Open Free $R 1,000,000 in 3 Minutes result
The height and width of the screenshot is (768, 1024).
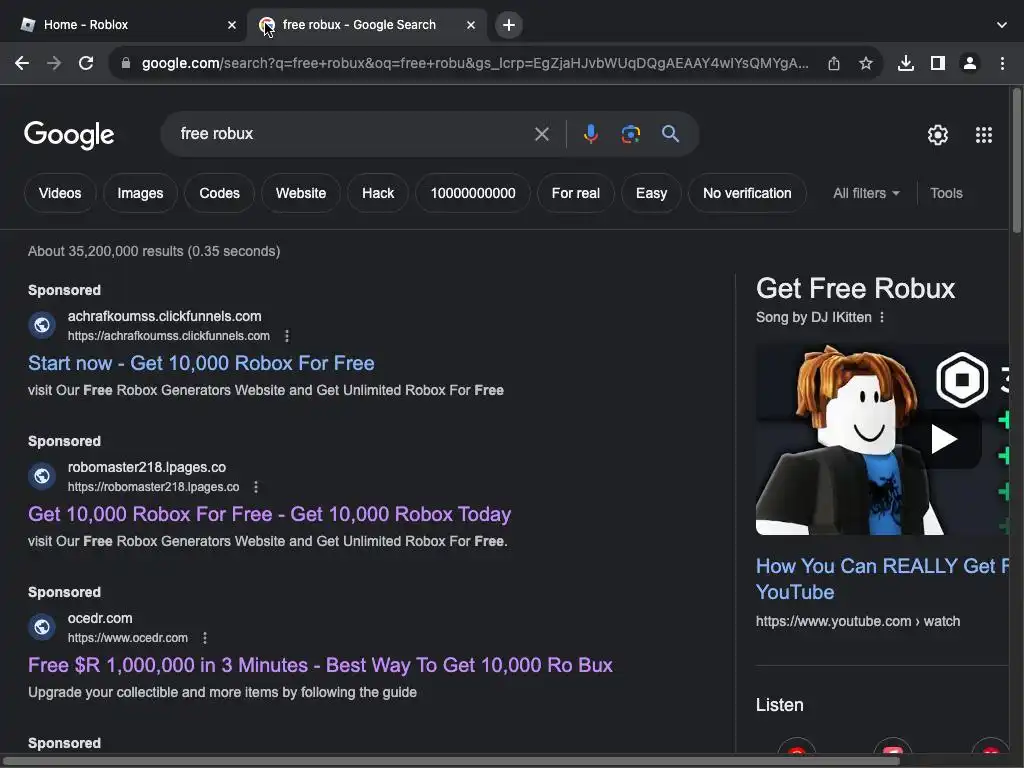(321, 665)
